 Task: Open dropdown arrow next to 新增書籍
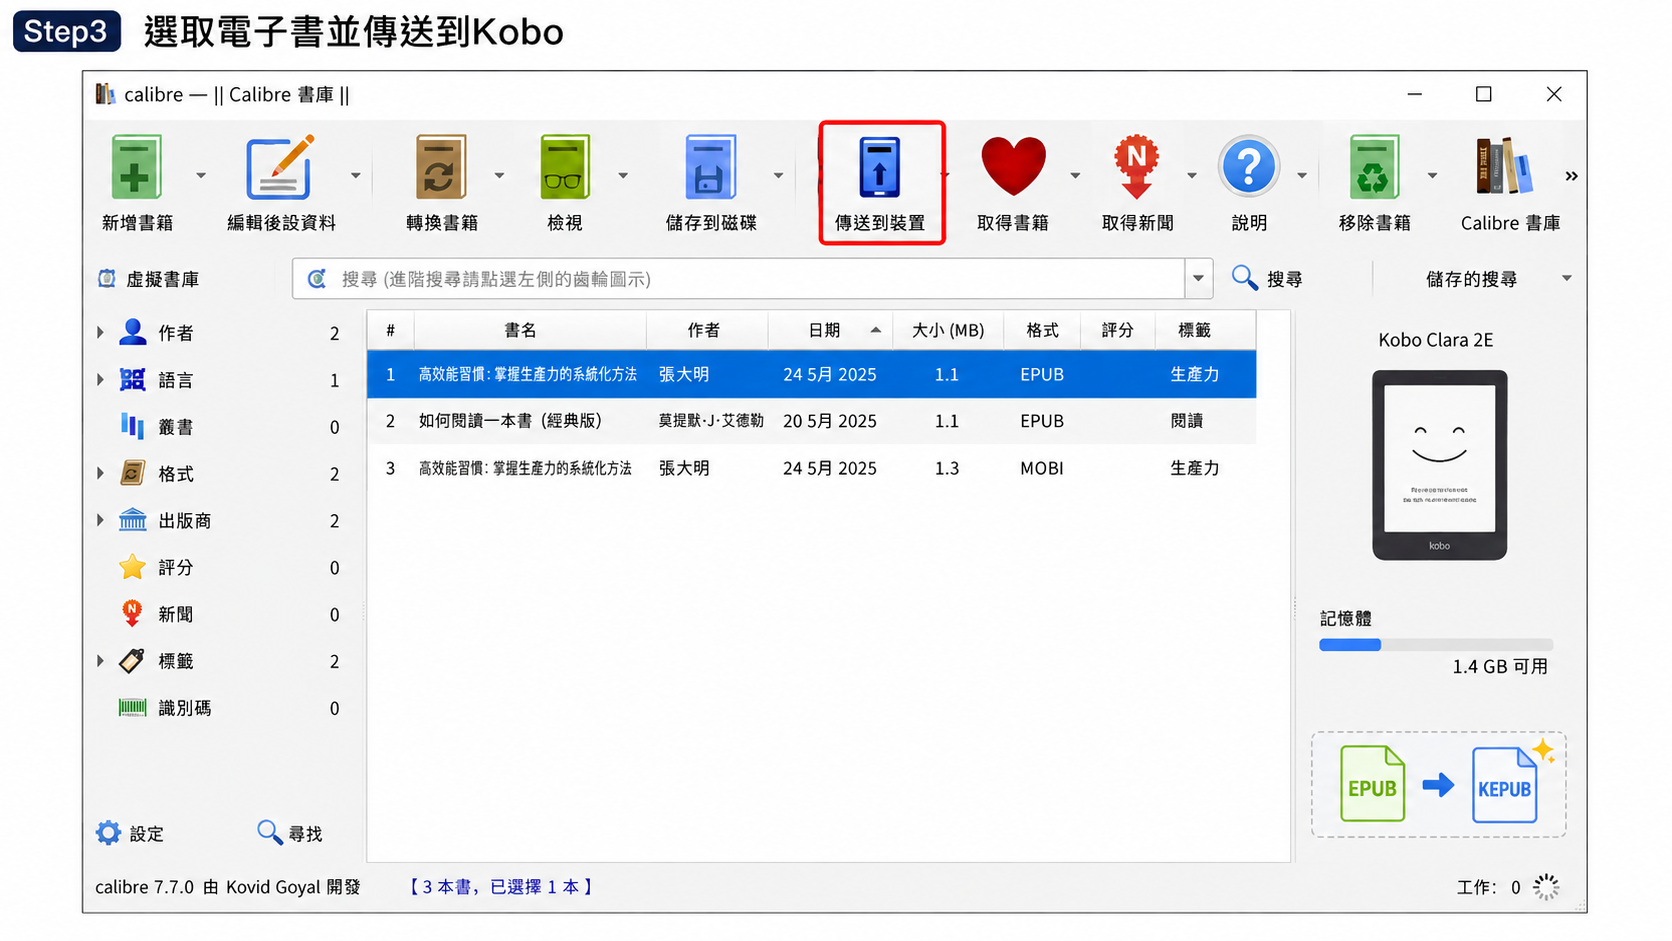pos(201,176)
